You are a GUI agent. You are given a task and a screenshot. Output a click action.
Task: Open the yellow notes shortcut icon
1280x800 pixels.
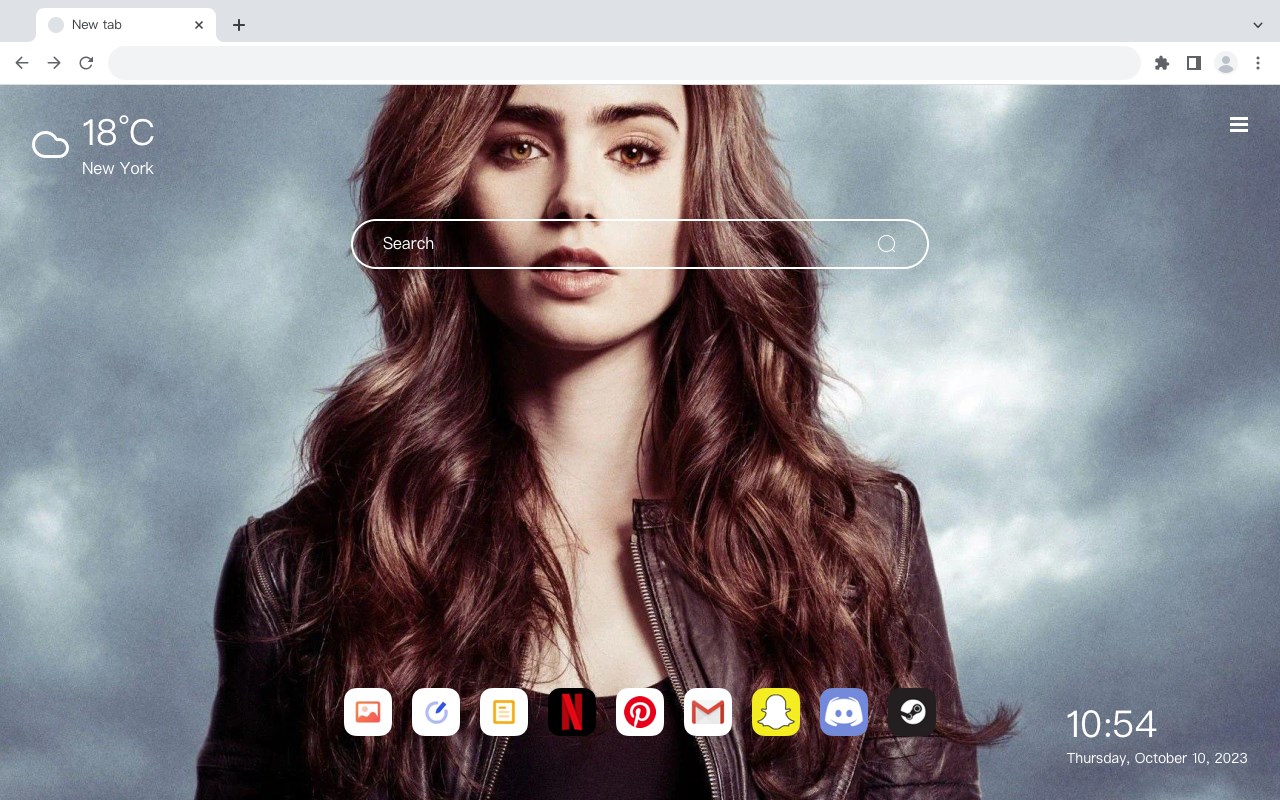pos(504,712)
